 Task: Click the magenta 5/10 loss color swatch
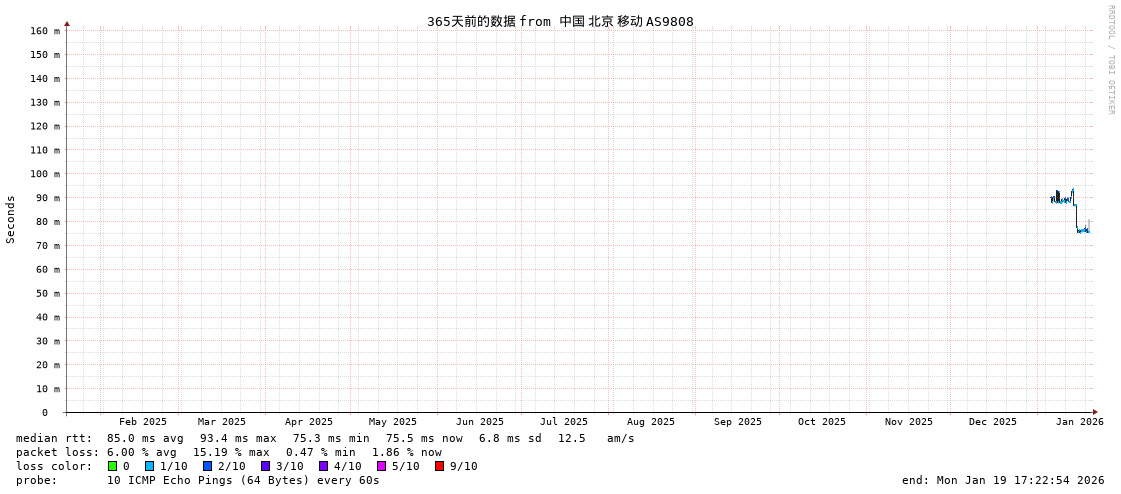382,466
